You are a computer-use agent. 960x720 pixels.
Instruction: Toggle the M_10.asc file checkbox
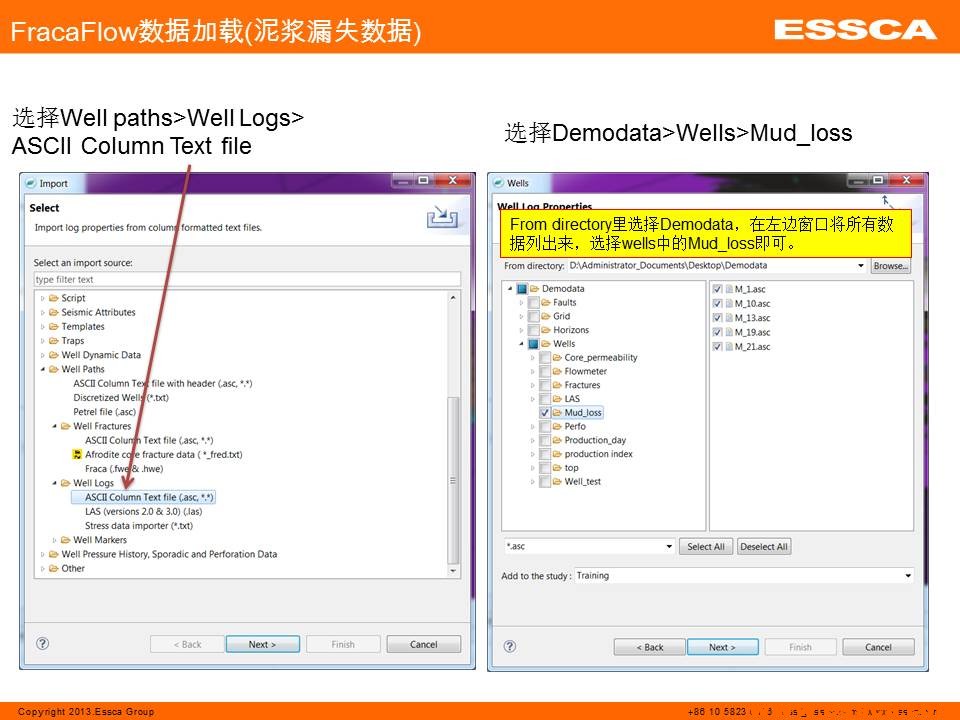[717, 303]
